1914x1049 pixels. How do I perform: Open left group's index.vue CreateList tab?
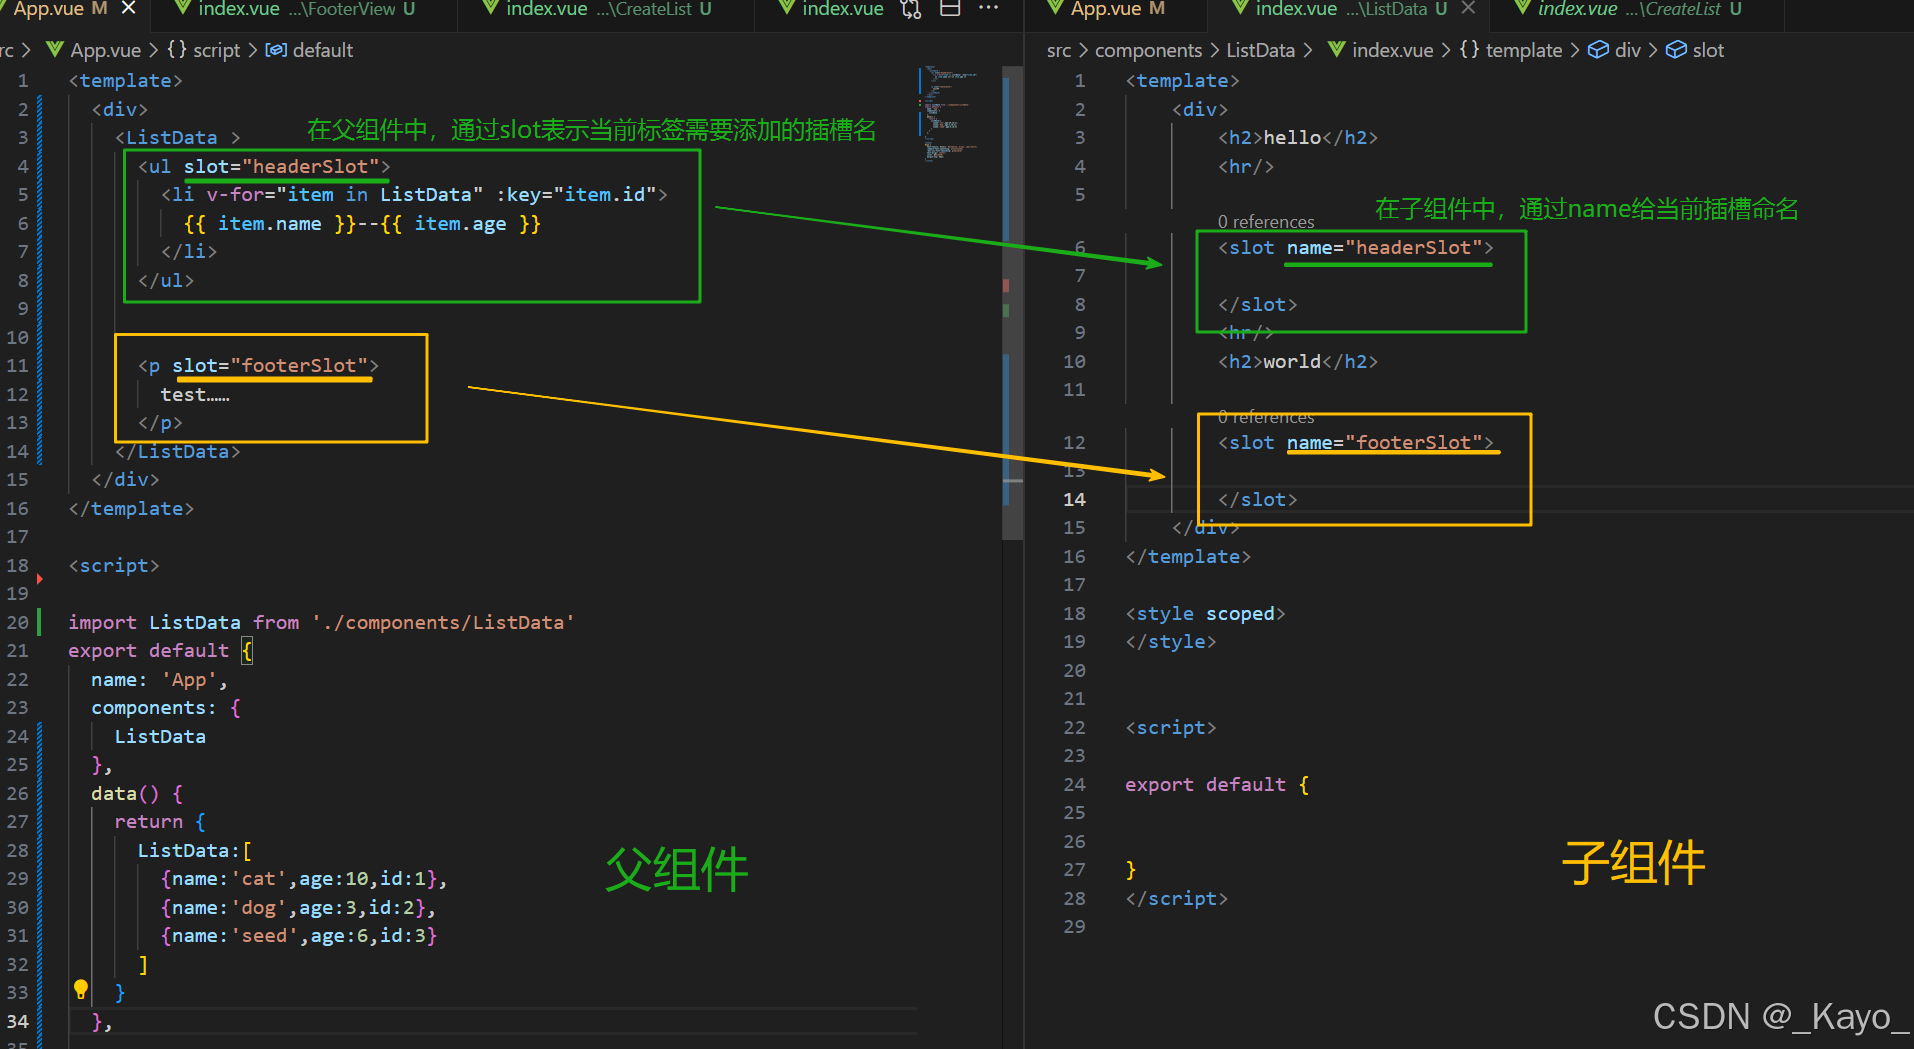pyautogui.click(x=597, y=9)
